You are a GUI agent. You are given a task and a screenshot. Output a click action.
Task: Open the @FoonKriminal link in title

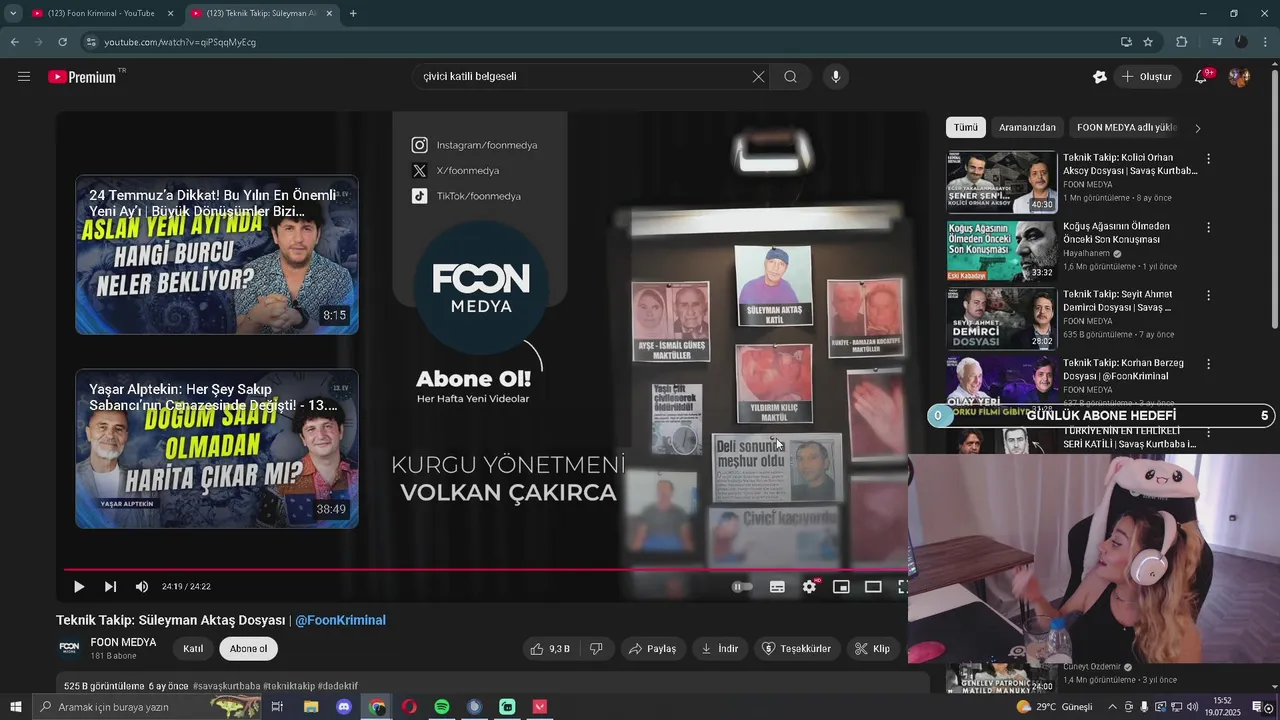(x=340, y=620)
